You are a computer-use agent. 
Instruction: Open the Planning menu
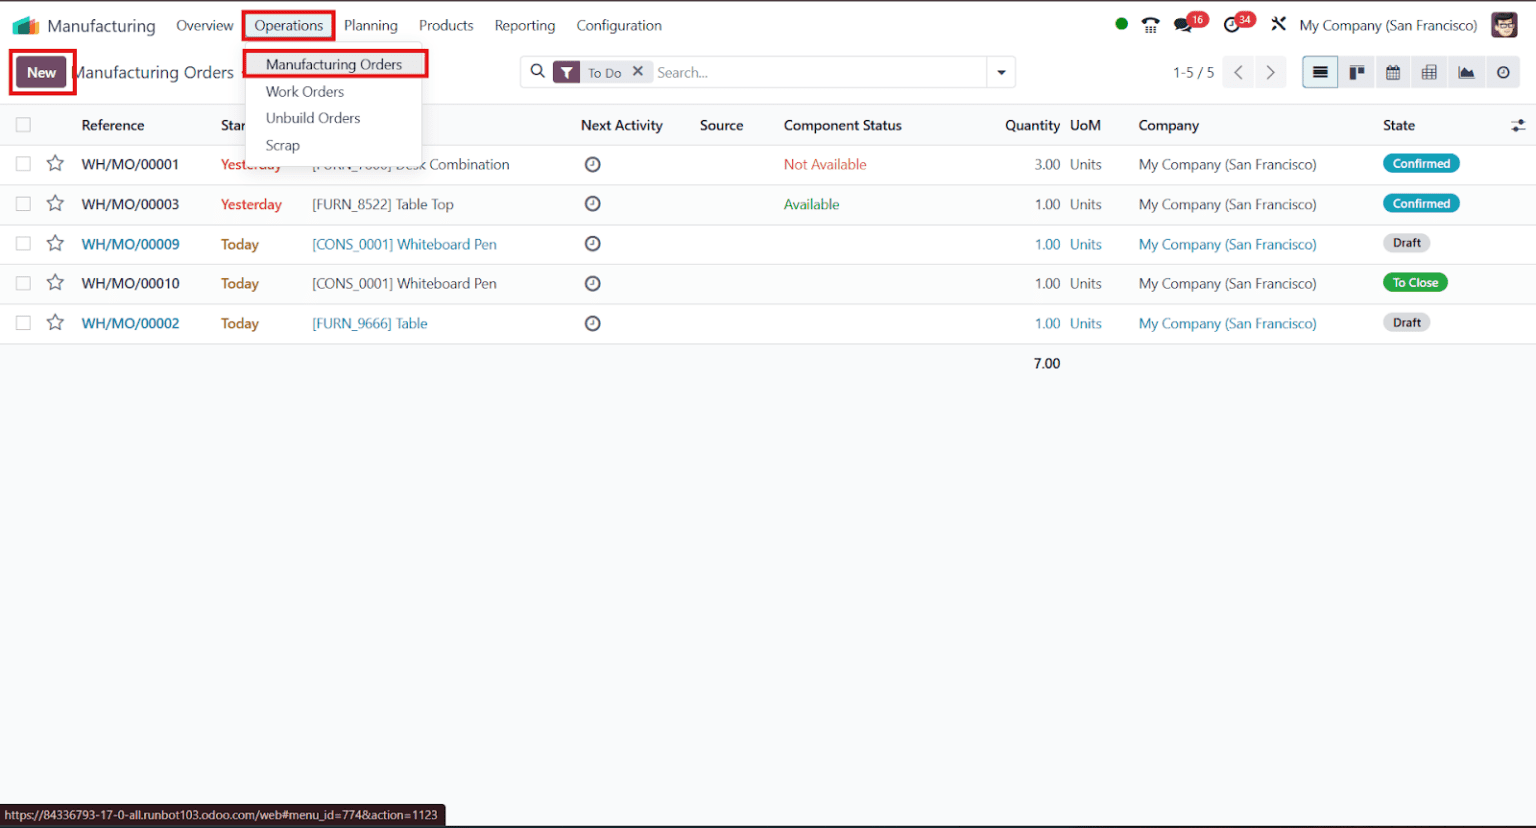coord(370,25)
